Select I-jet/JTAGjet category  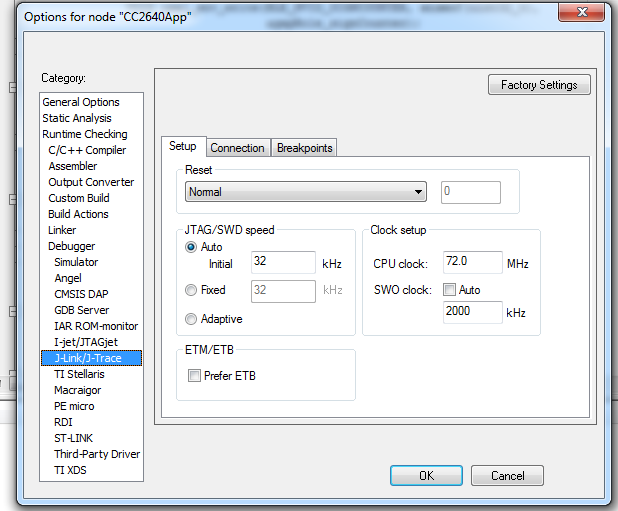coord(86,342)
